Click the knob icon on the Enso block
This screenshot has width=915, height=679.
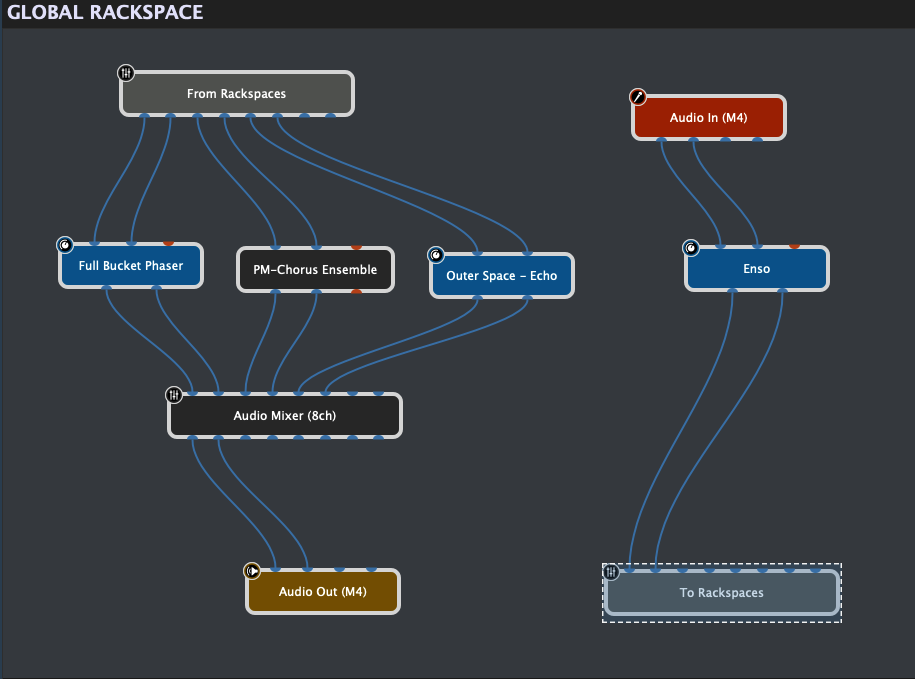pos(691,248)
